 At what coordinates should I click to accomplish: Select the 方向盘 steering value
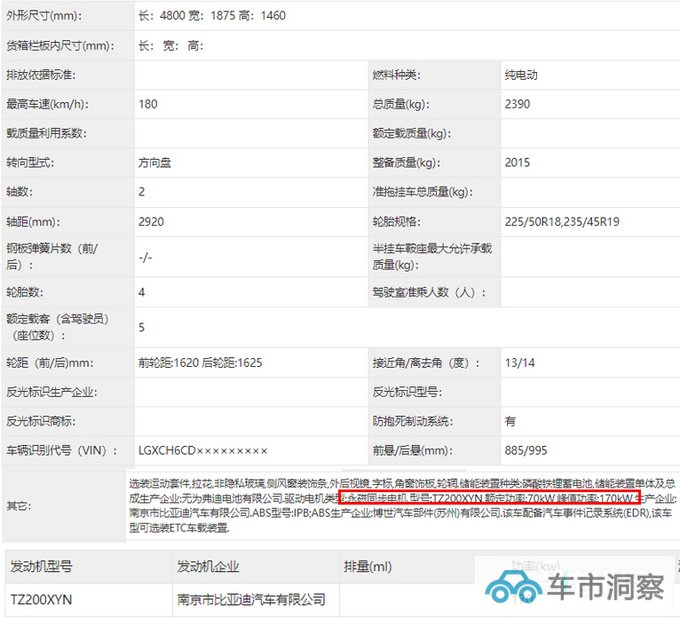pyautogui.click(x=155, y=163)
